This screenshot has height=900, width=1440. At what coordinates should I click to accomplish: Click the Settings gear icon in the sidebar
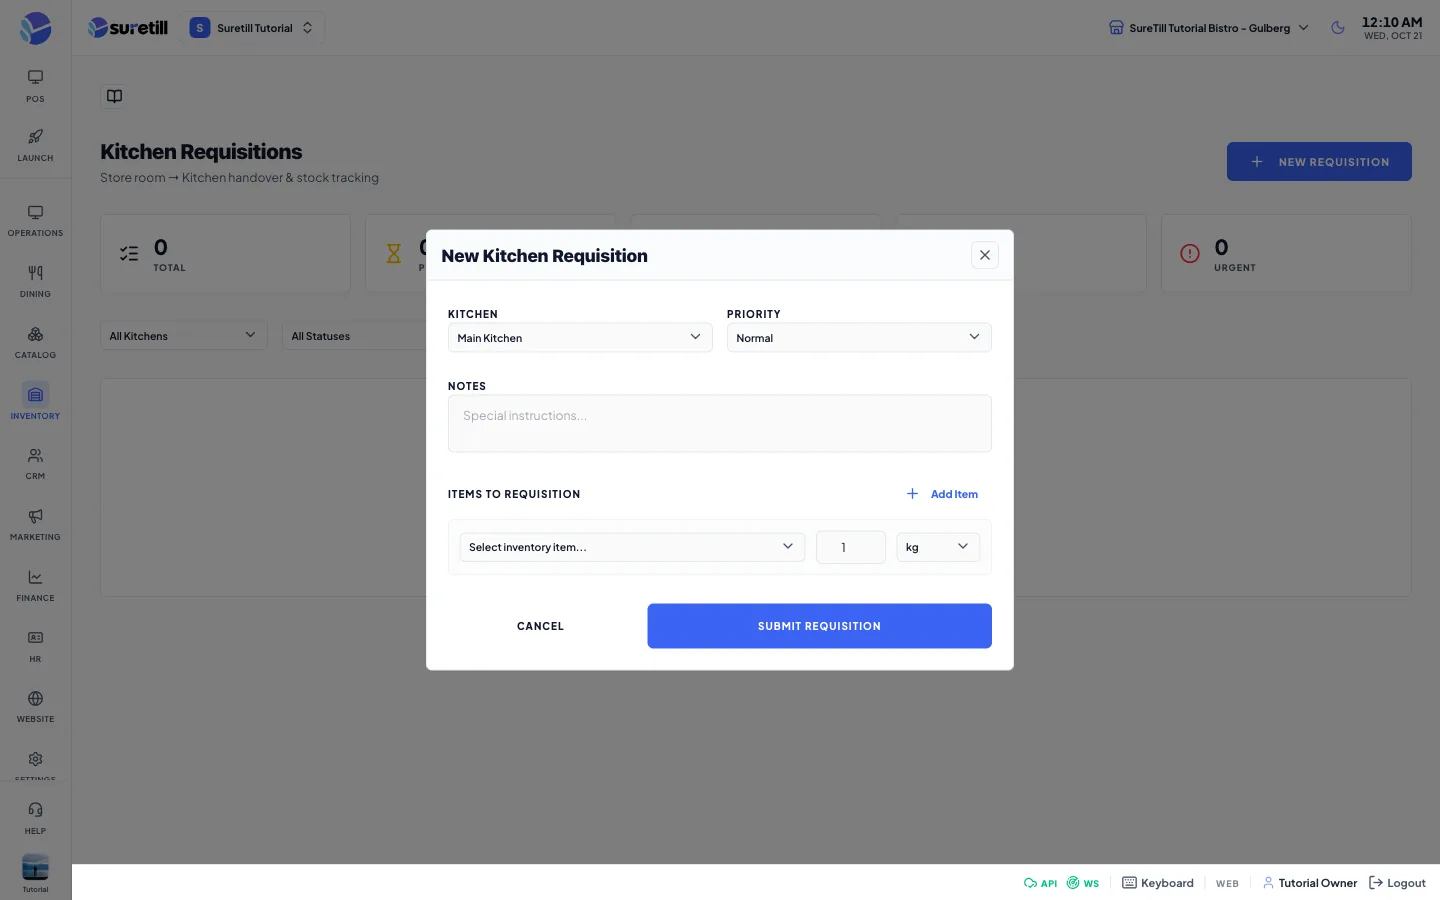click(35, 760)
